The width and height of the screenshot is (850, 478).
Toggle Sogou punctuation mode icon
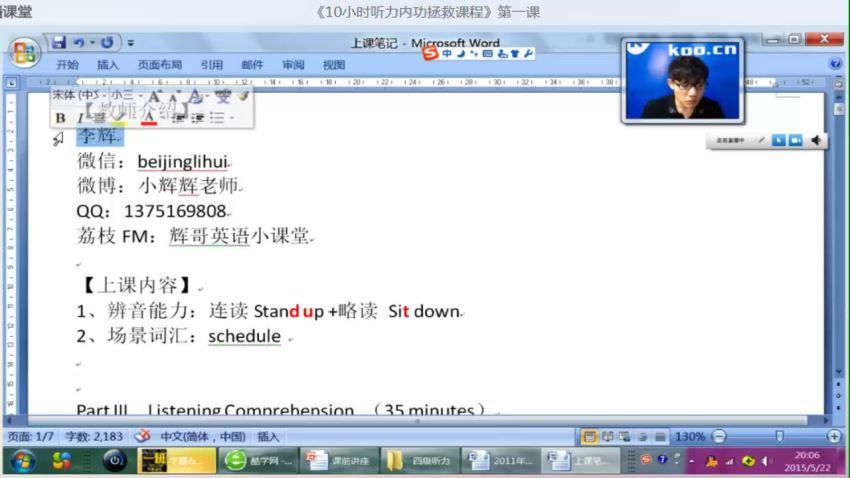[x=474, y=53]
